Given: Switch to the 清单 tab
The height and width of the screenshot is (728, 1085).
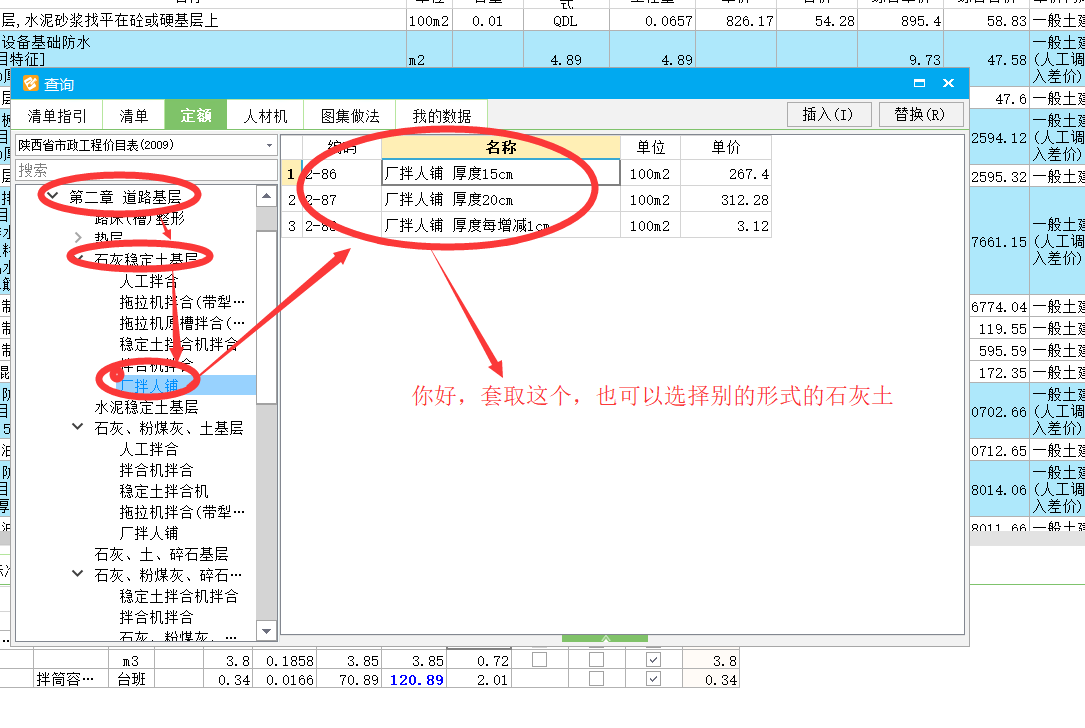Looking at the screenshot, I should [134, 116].
